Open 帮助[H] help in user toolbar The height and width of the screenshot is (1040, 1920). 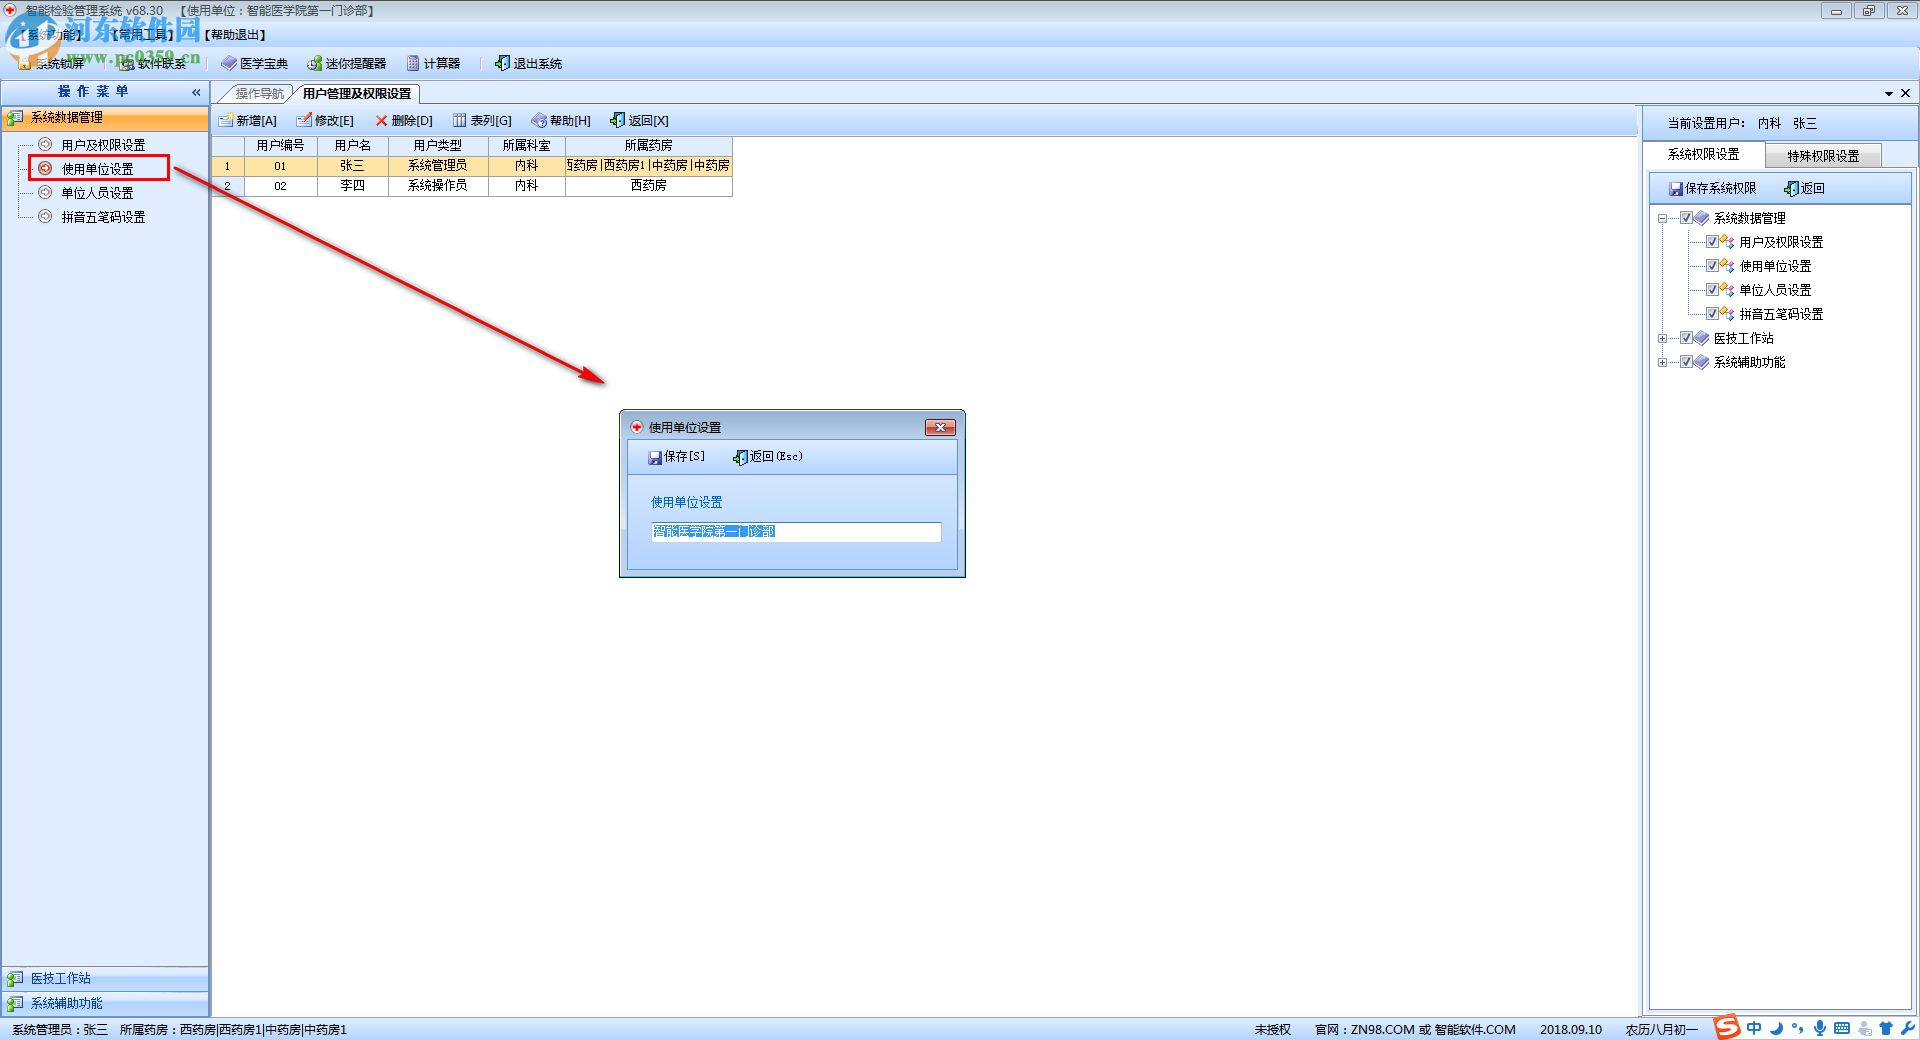tap(561, 120)
